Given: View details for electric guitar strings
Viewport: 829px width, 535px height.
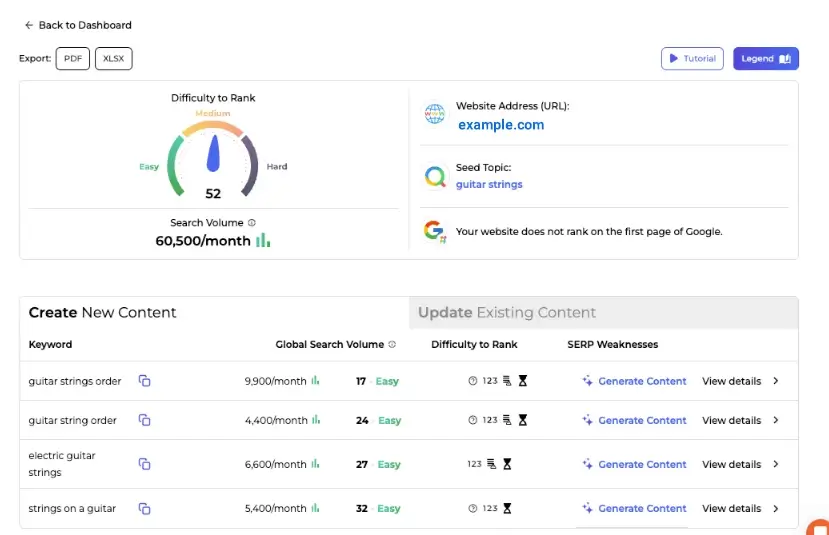Looking at the screenshot, I should pos(732,464).
